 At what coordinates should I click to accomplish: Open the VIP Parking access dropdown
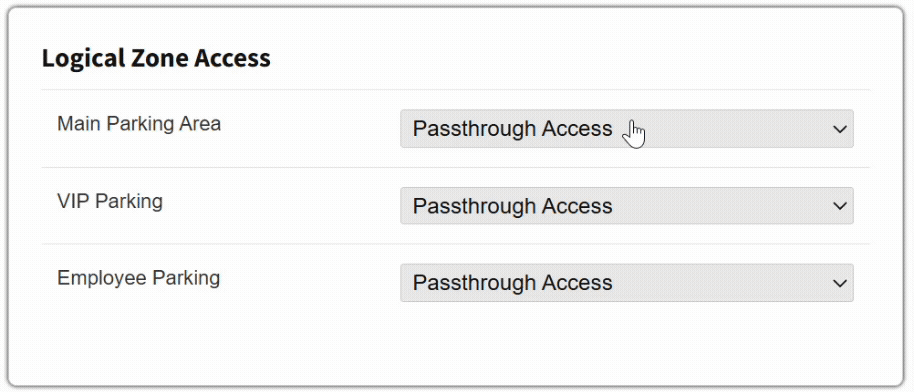[x=627, y=205]
